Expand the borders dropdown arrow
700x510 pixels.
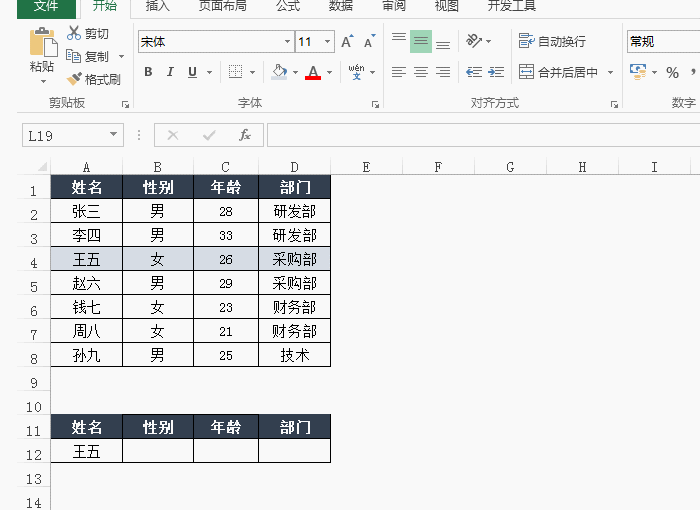[x=252, y=72]
